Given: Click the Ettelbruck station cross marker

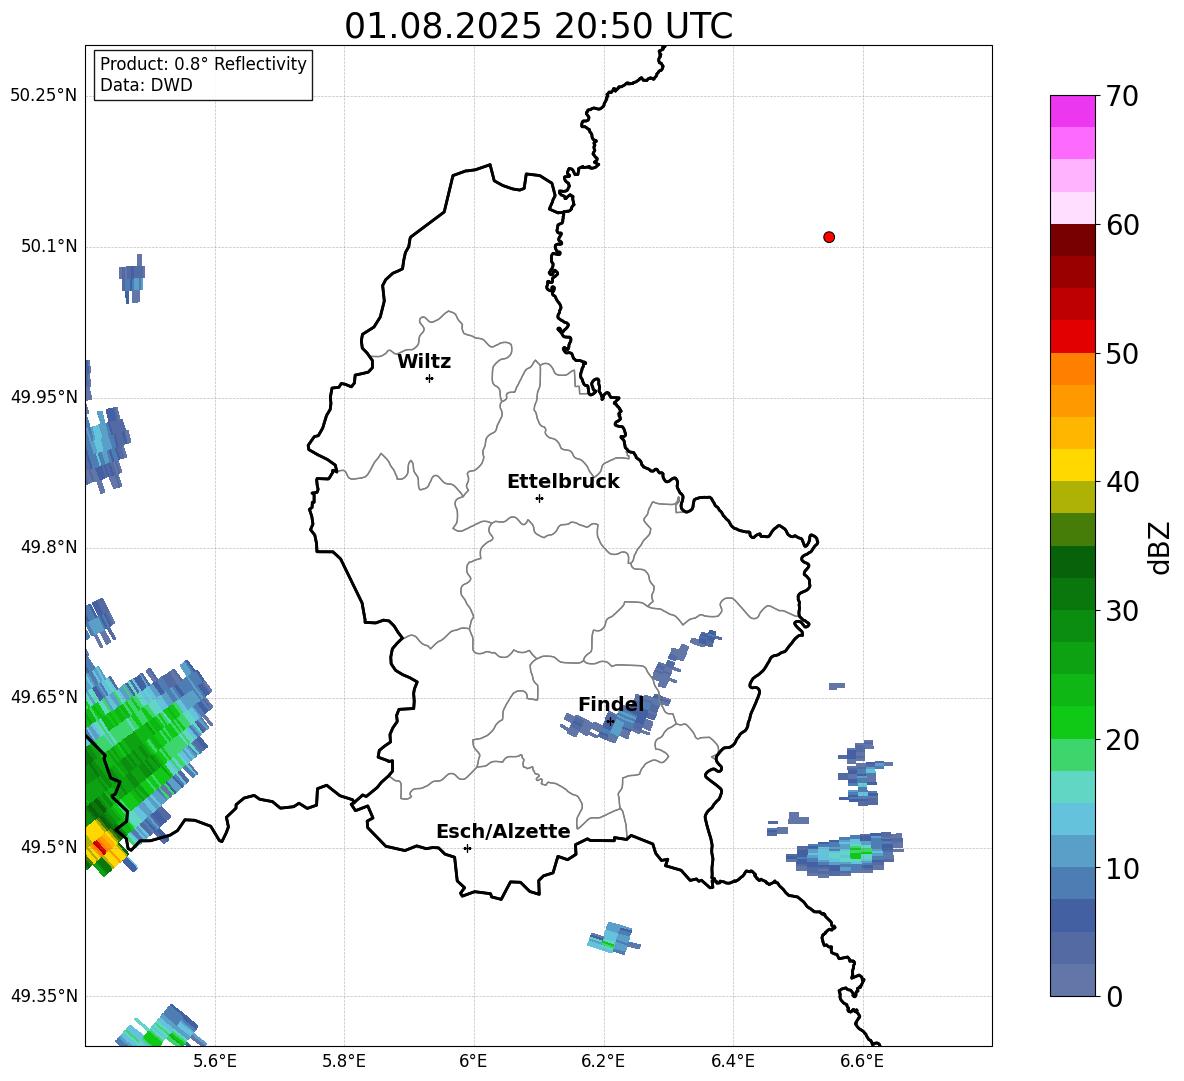Looking at the screenshot, I should [539, 498].
